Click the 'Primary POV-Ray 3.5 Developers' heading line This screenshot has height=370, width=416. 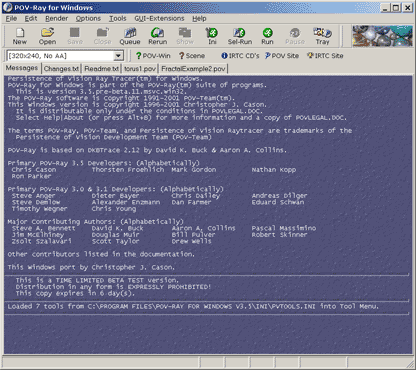coord(103,163)
